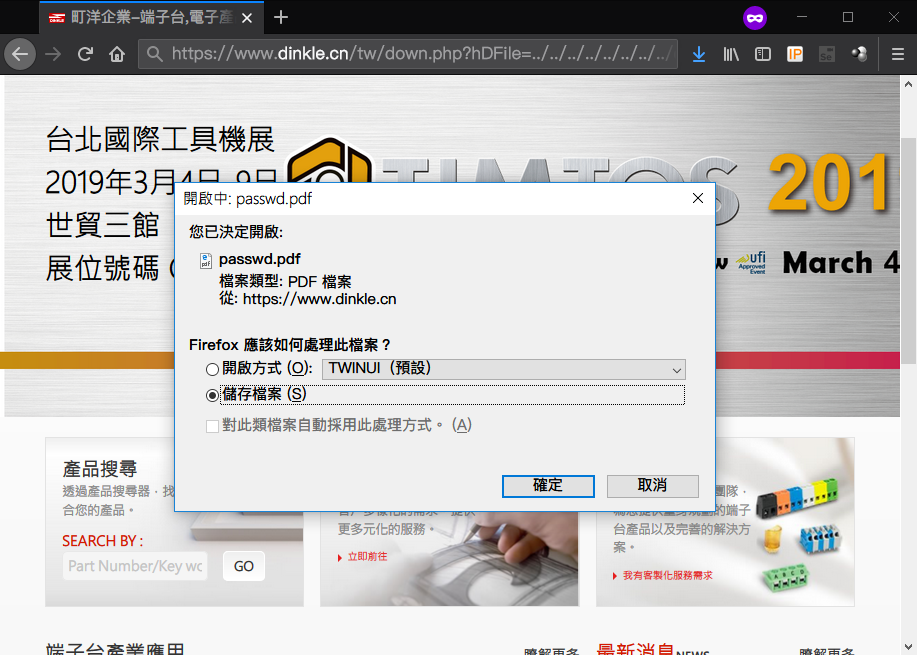Click the Part Number/Key word search field
The width and height of the screenshot is (917, 655).
coord(135,566)
